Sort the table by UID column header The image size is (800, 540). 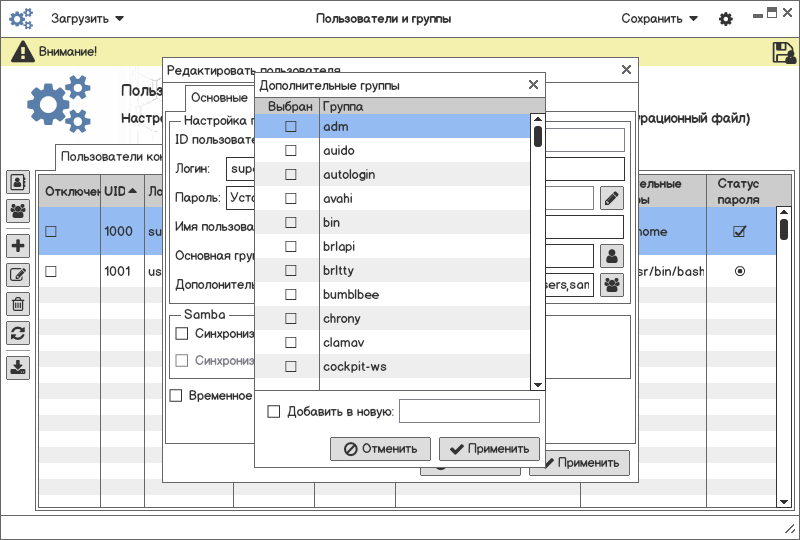tap(115, 192)
